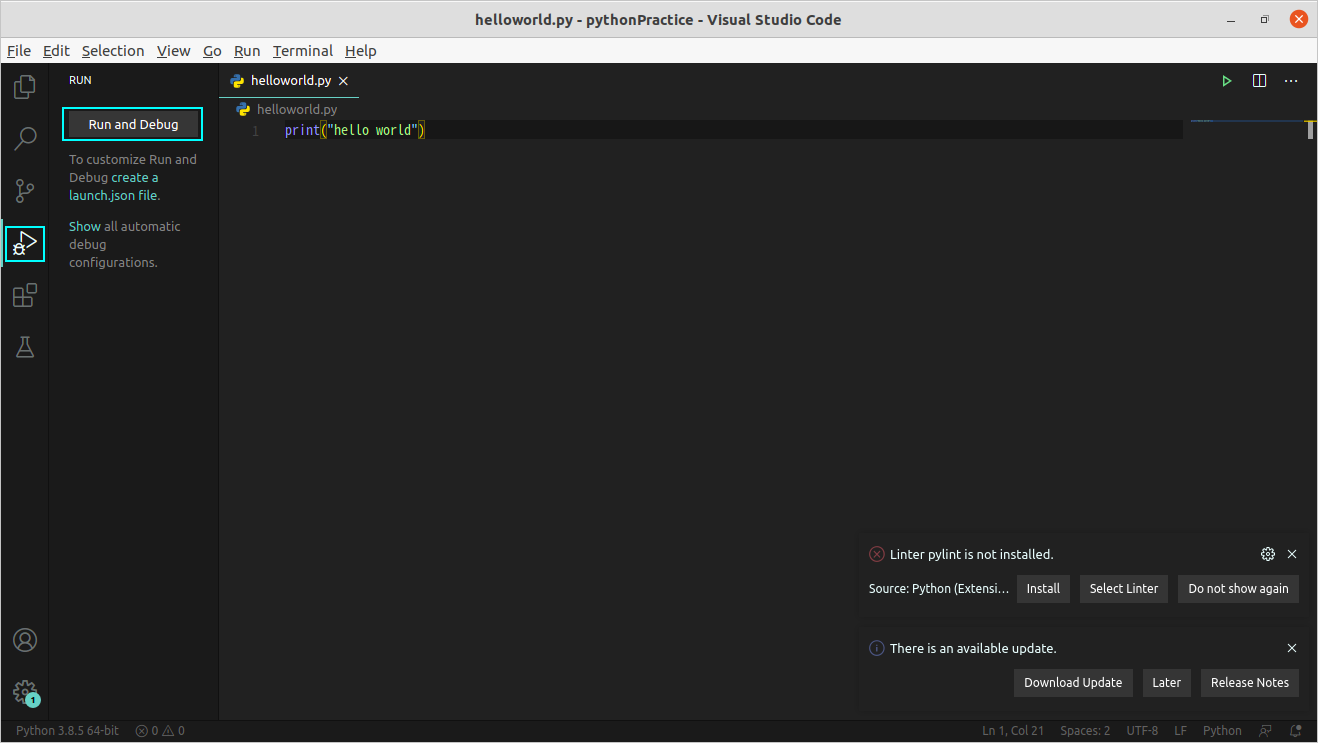Select the helloworld.py editor tab
1318x743 pixels.
pyautogui.click(x=289, y=81)
